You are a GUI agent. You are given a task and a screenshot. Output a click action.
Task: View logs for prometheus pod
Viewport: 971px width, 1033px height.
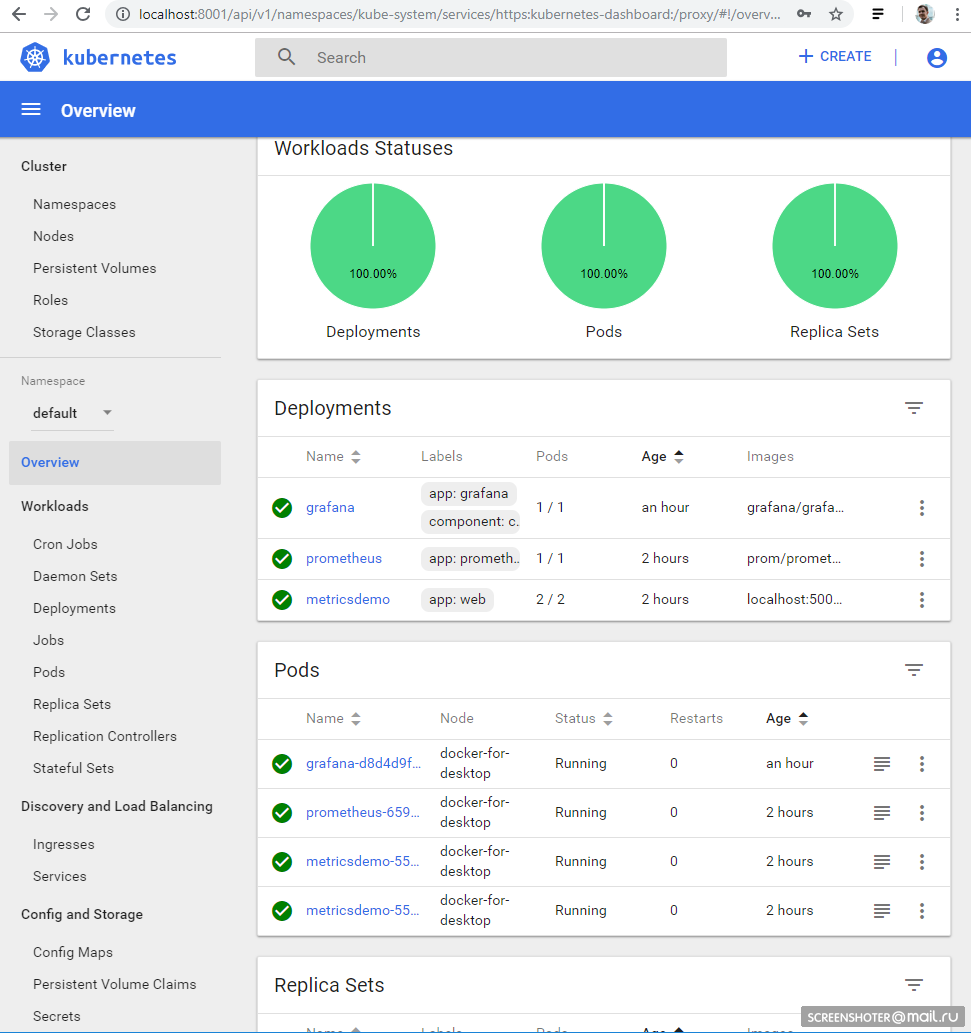[x=881, y=812]
